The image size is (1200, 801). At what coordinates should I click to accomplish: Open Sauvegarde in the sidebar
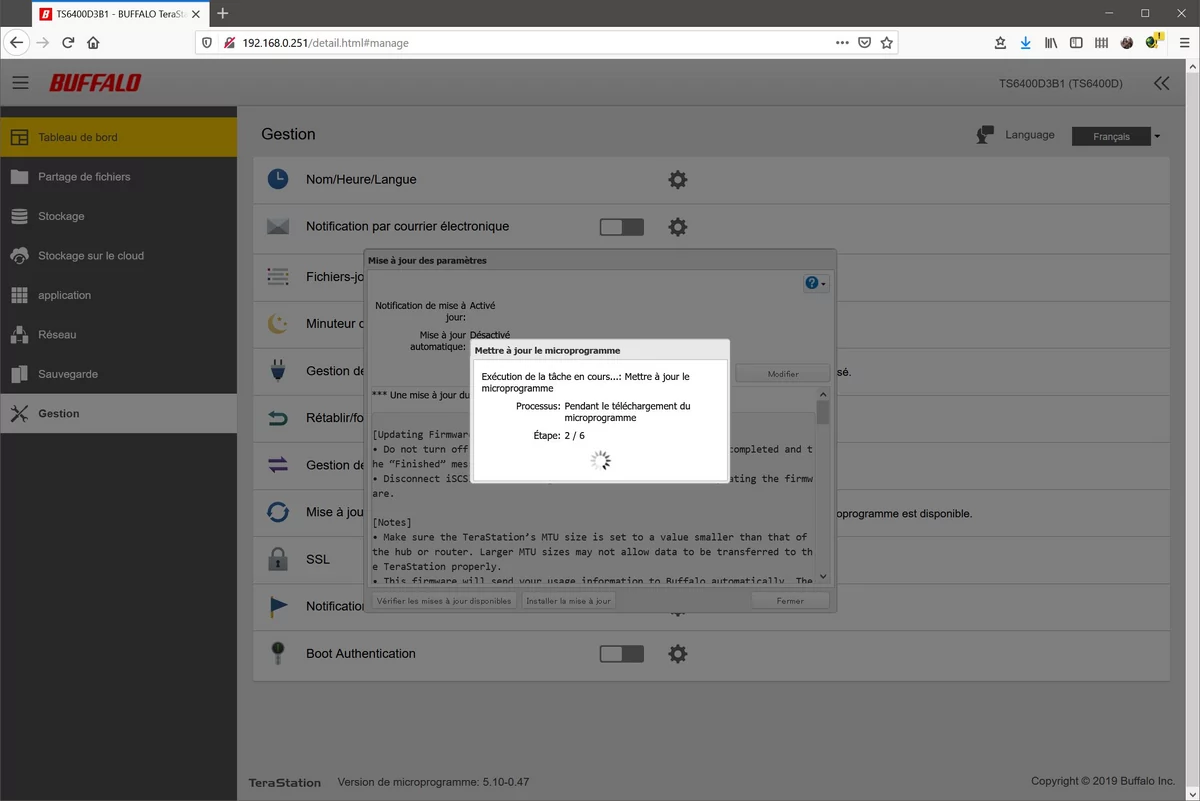119,374
